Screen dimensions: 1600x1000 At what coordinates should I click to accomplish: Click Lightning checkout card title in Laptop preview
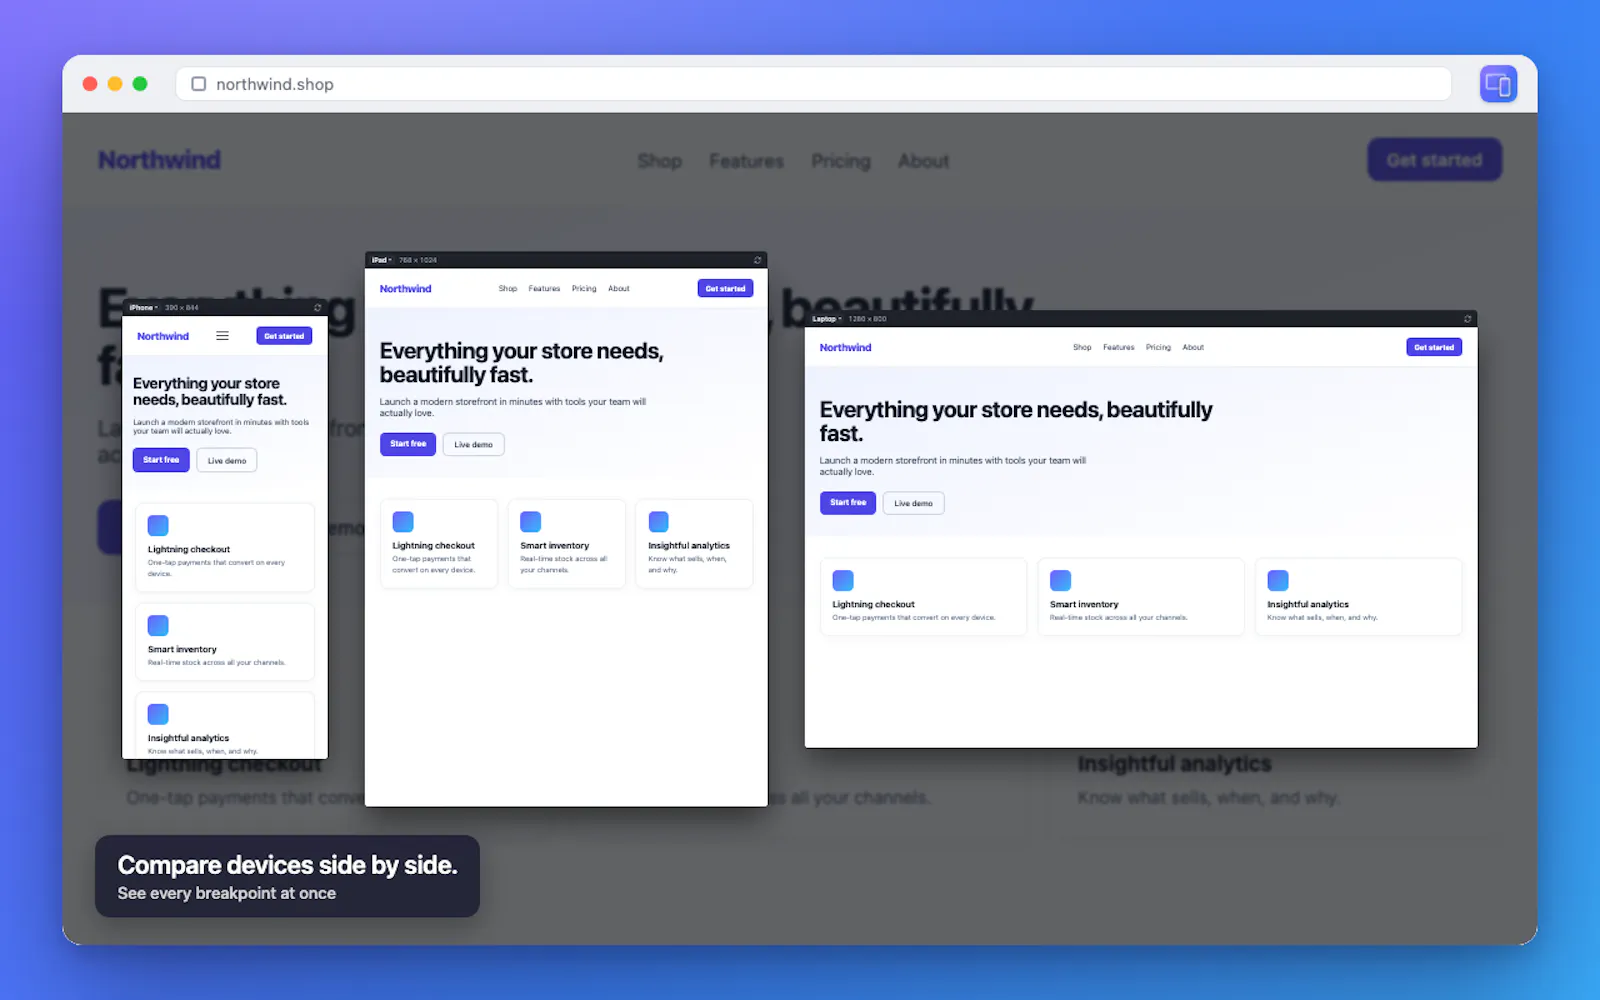pyautogui.click(x=874, y=605)
